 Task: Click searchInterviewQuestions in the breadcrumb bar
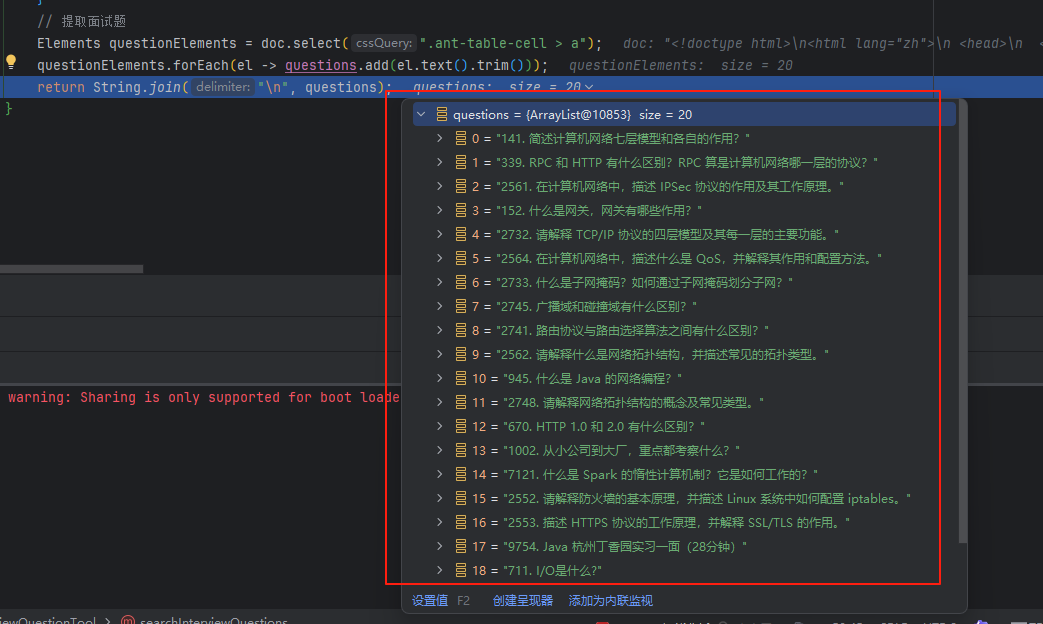214,621
